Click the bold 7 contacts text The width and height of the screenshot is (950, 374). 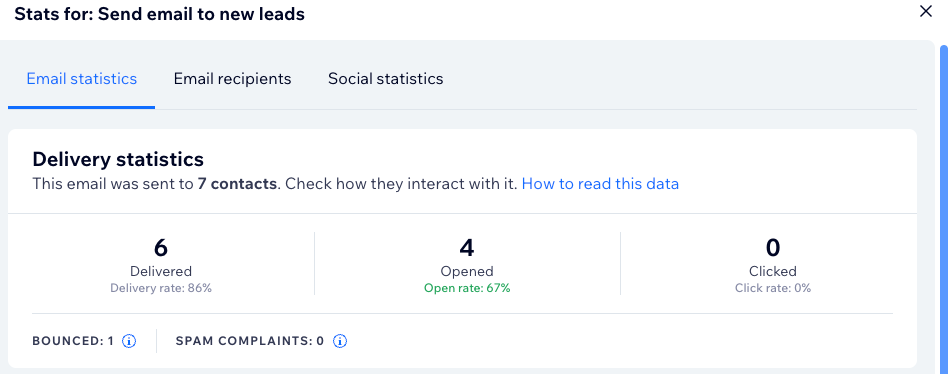point(237,184)
